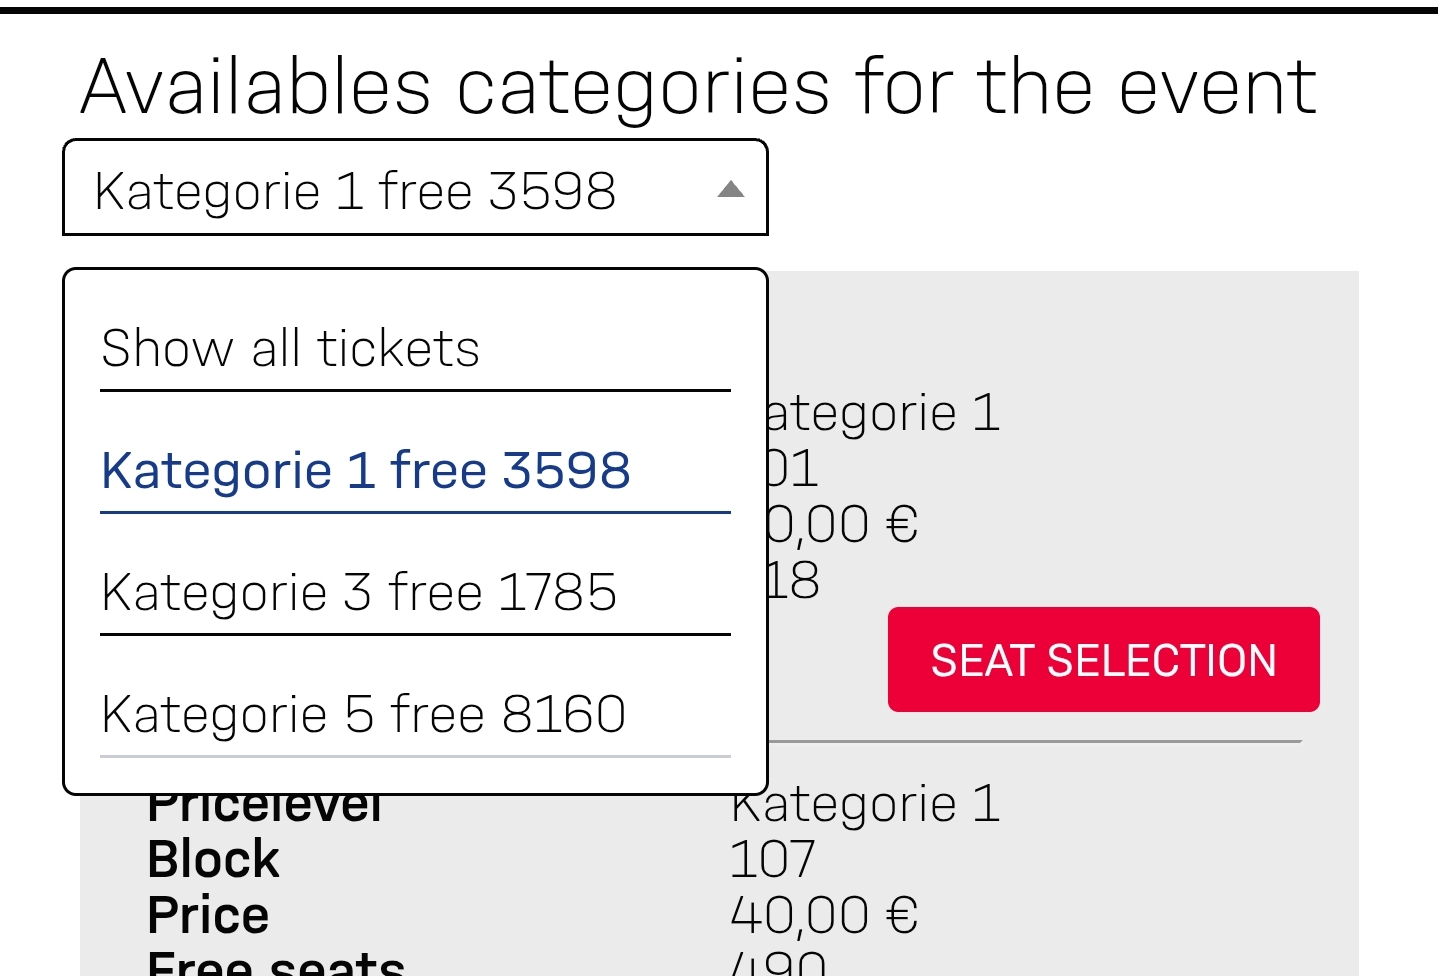Click block number 107
The image size is (1438, 976).
(772, 860)
